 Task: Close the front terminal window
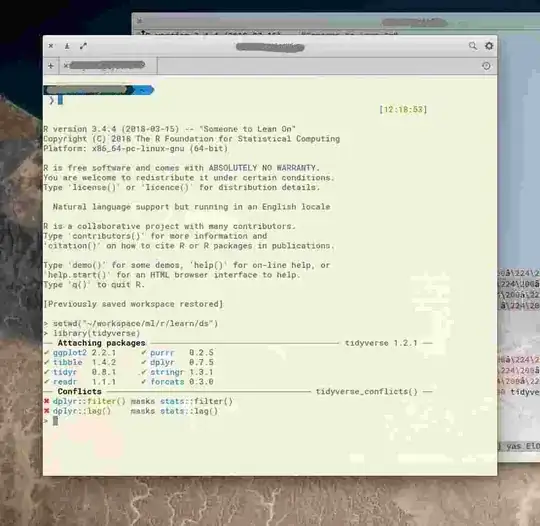pyautogui.click(x=51, y=46)
